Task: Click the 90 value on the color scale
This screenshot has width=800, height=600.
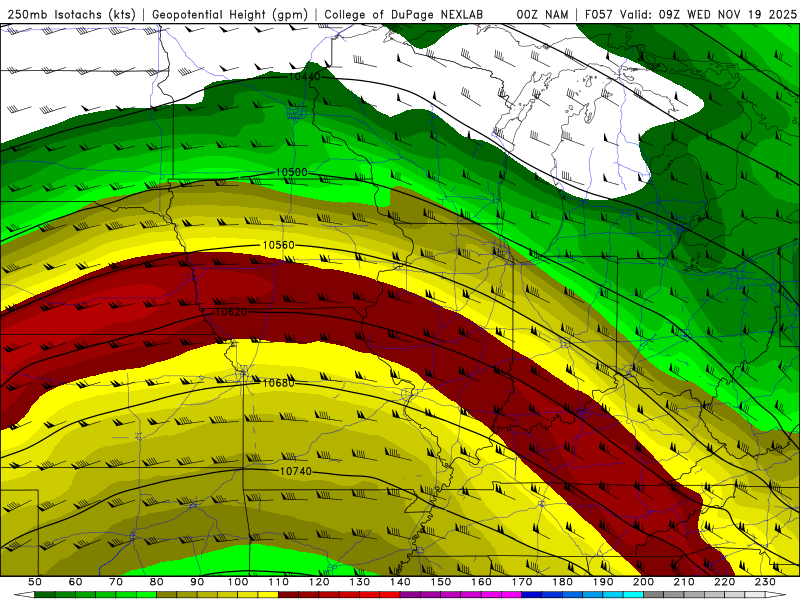Action: pyautogui.click(x=197, y=582)
